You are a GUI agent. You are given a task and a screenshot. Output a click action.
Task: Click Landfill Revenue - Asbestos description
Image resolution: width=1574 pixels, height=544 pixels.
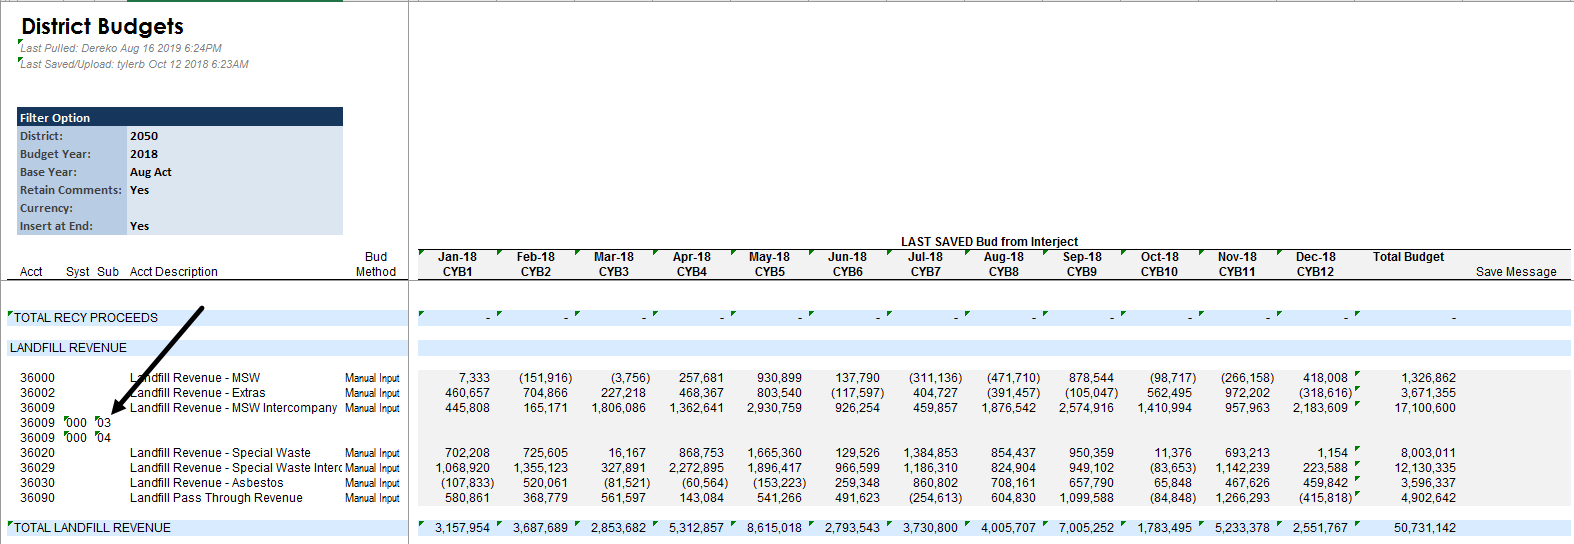(207, 483)
